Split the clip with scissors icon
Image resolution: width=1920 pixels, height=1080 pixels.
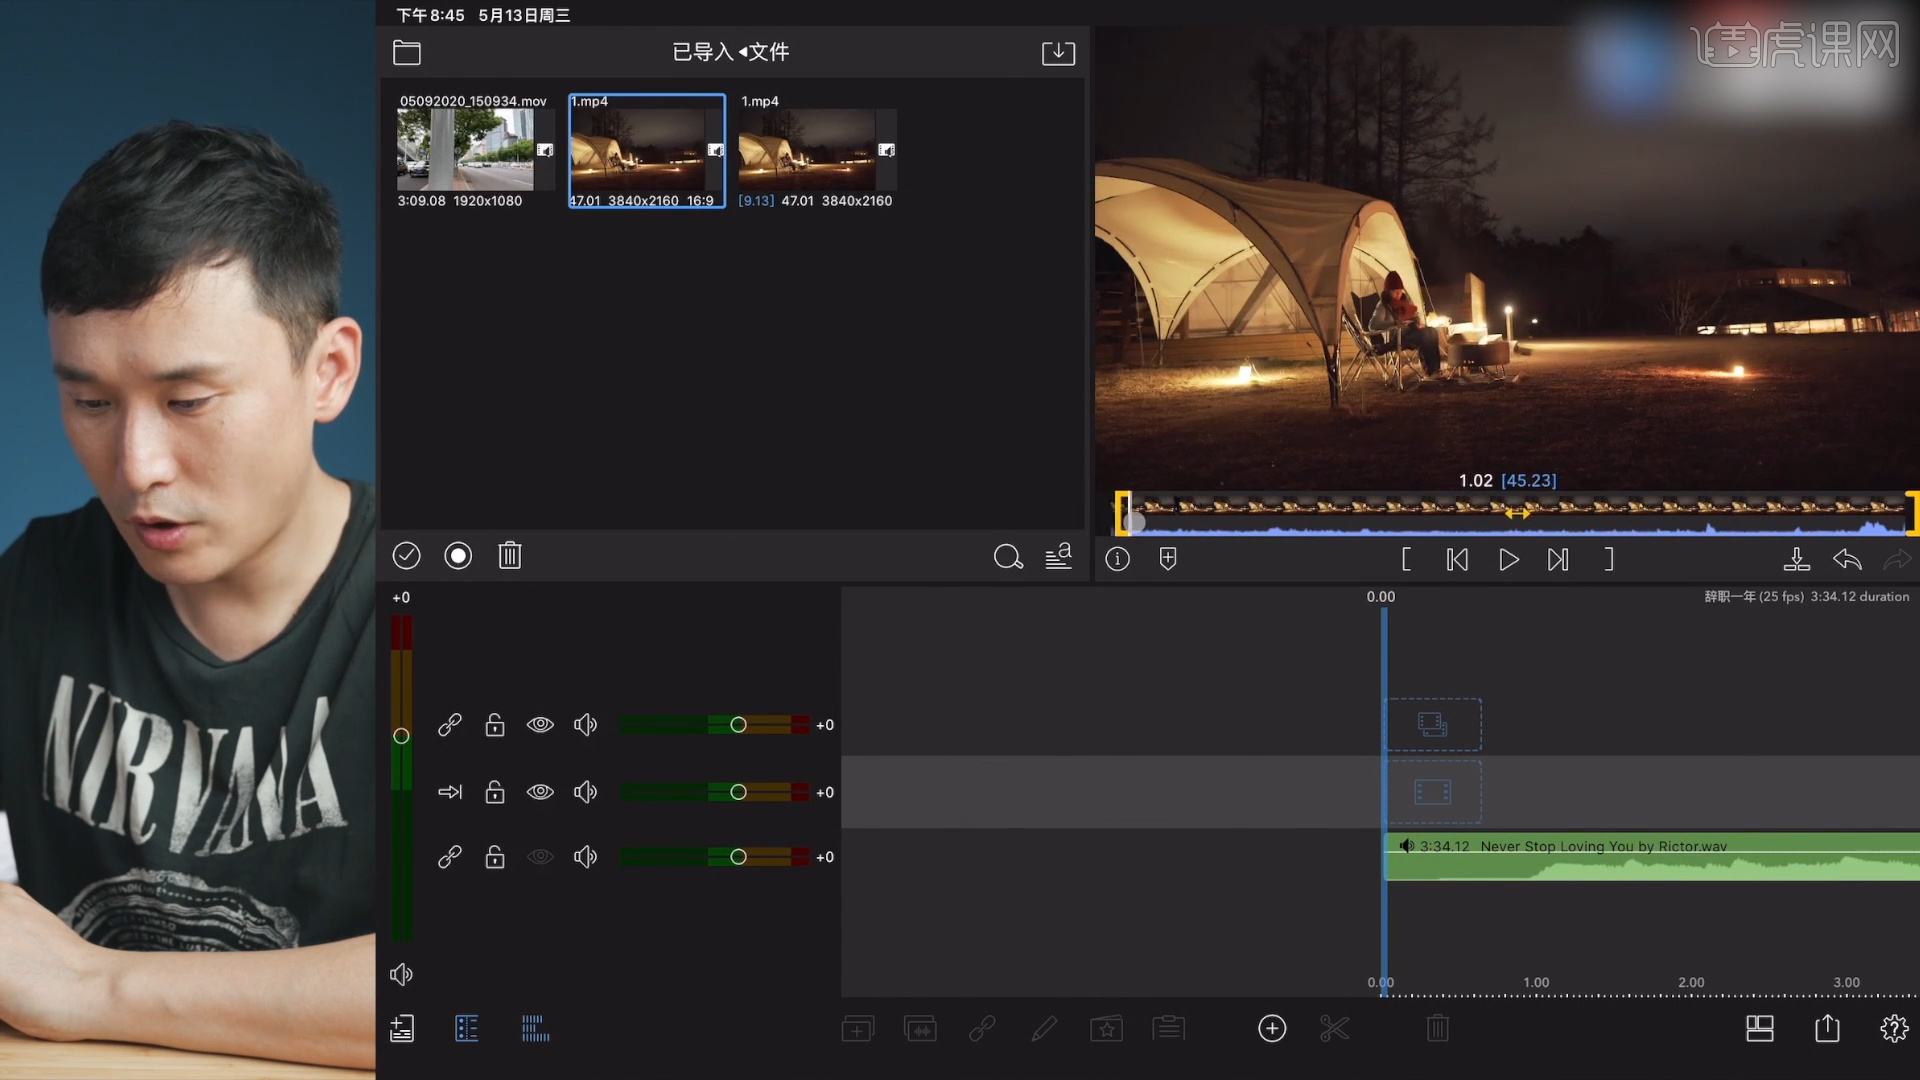(1334, 1028)
